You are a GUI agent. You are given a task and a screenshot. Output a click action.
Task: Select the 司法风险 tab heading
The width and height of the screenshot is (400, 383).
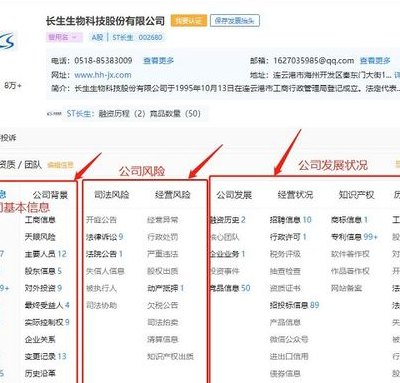click(x=112, y=195)
